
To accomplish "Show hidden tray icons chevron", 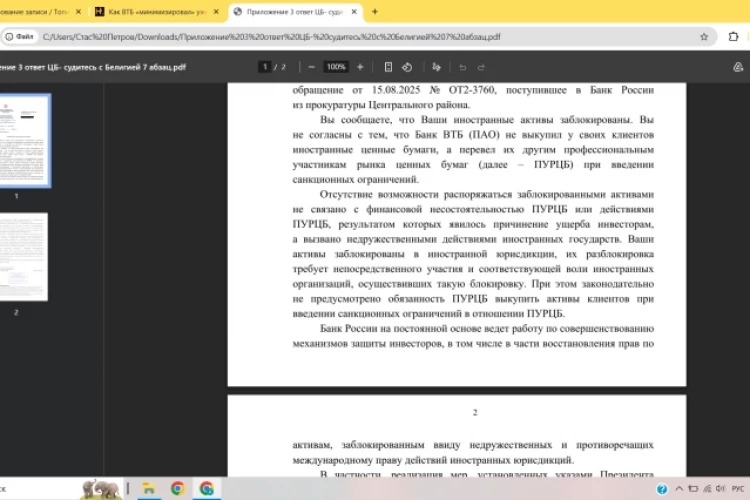I will (679, 489).
